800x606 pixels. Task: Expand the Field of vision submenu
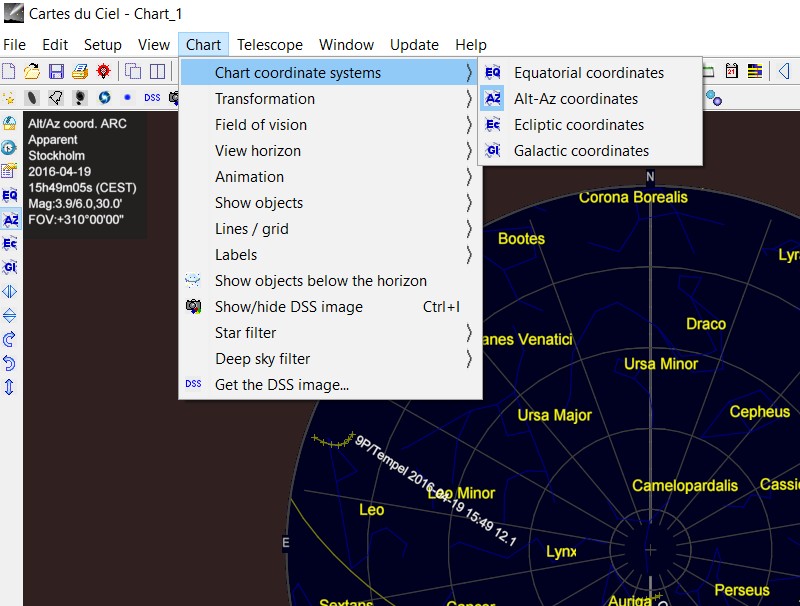(329, 124)
